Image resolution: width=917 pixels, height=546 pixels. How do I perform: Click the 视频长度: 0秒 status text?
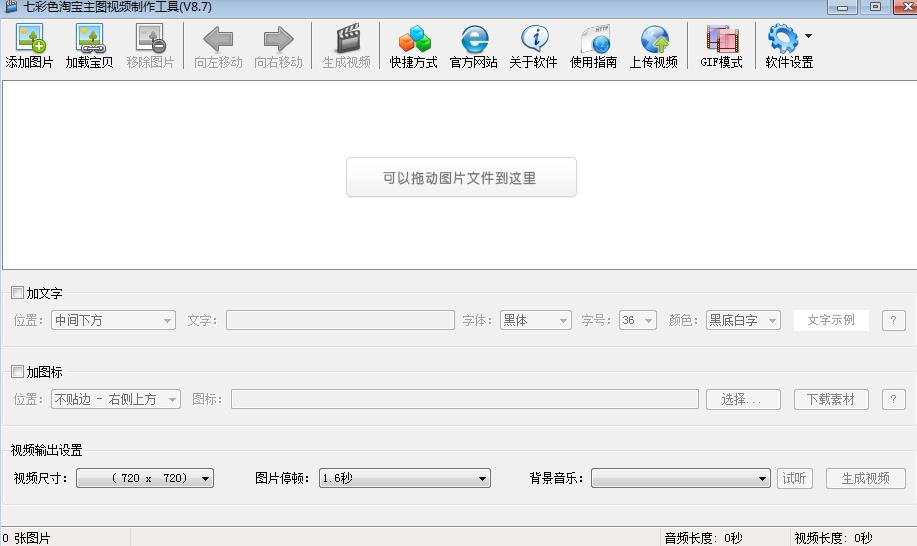(833, 538)
